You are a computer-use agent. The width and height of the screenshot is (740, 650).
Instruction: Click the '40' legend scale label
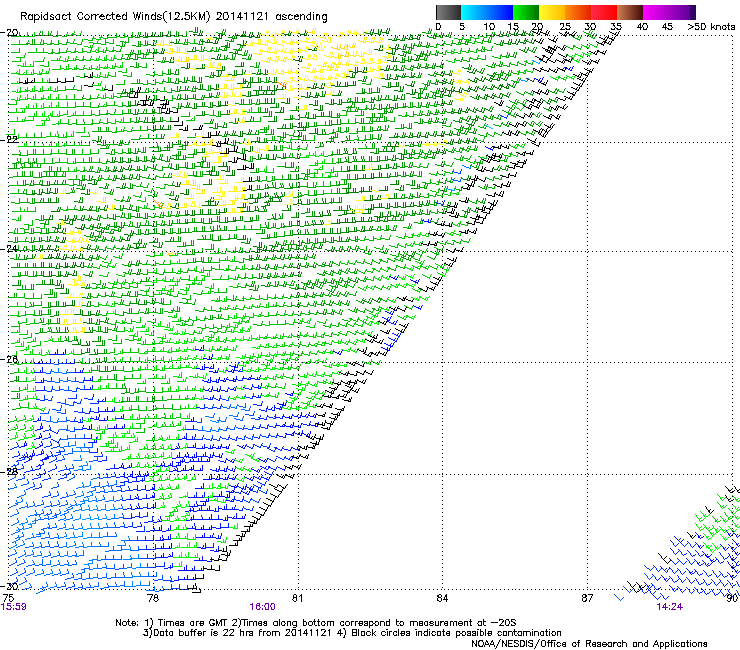[642, 27]
